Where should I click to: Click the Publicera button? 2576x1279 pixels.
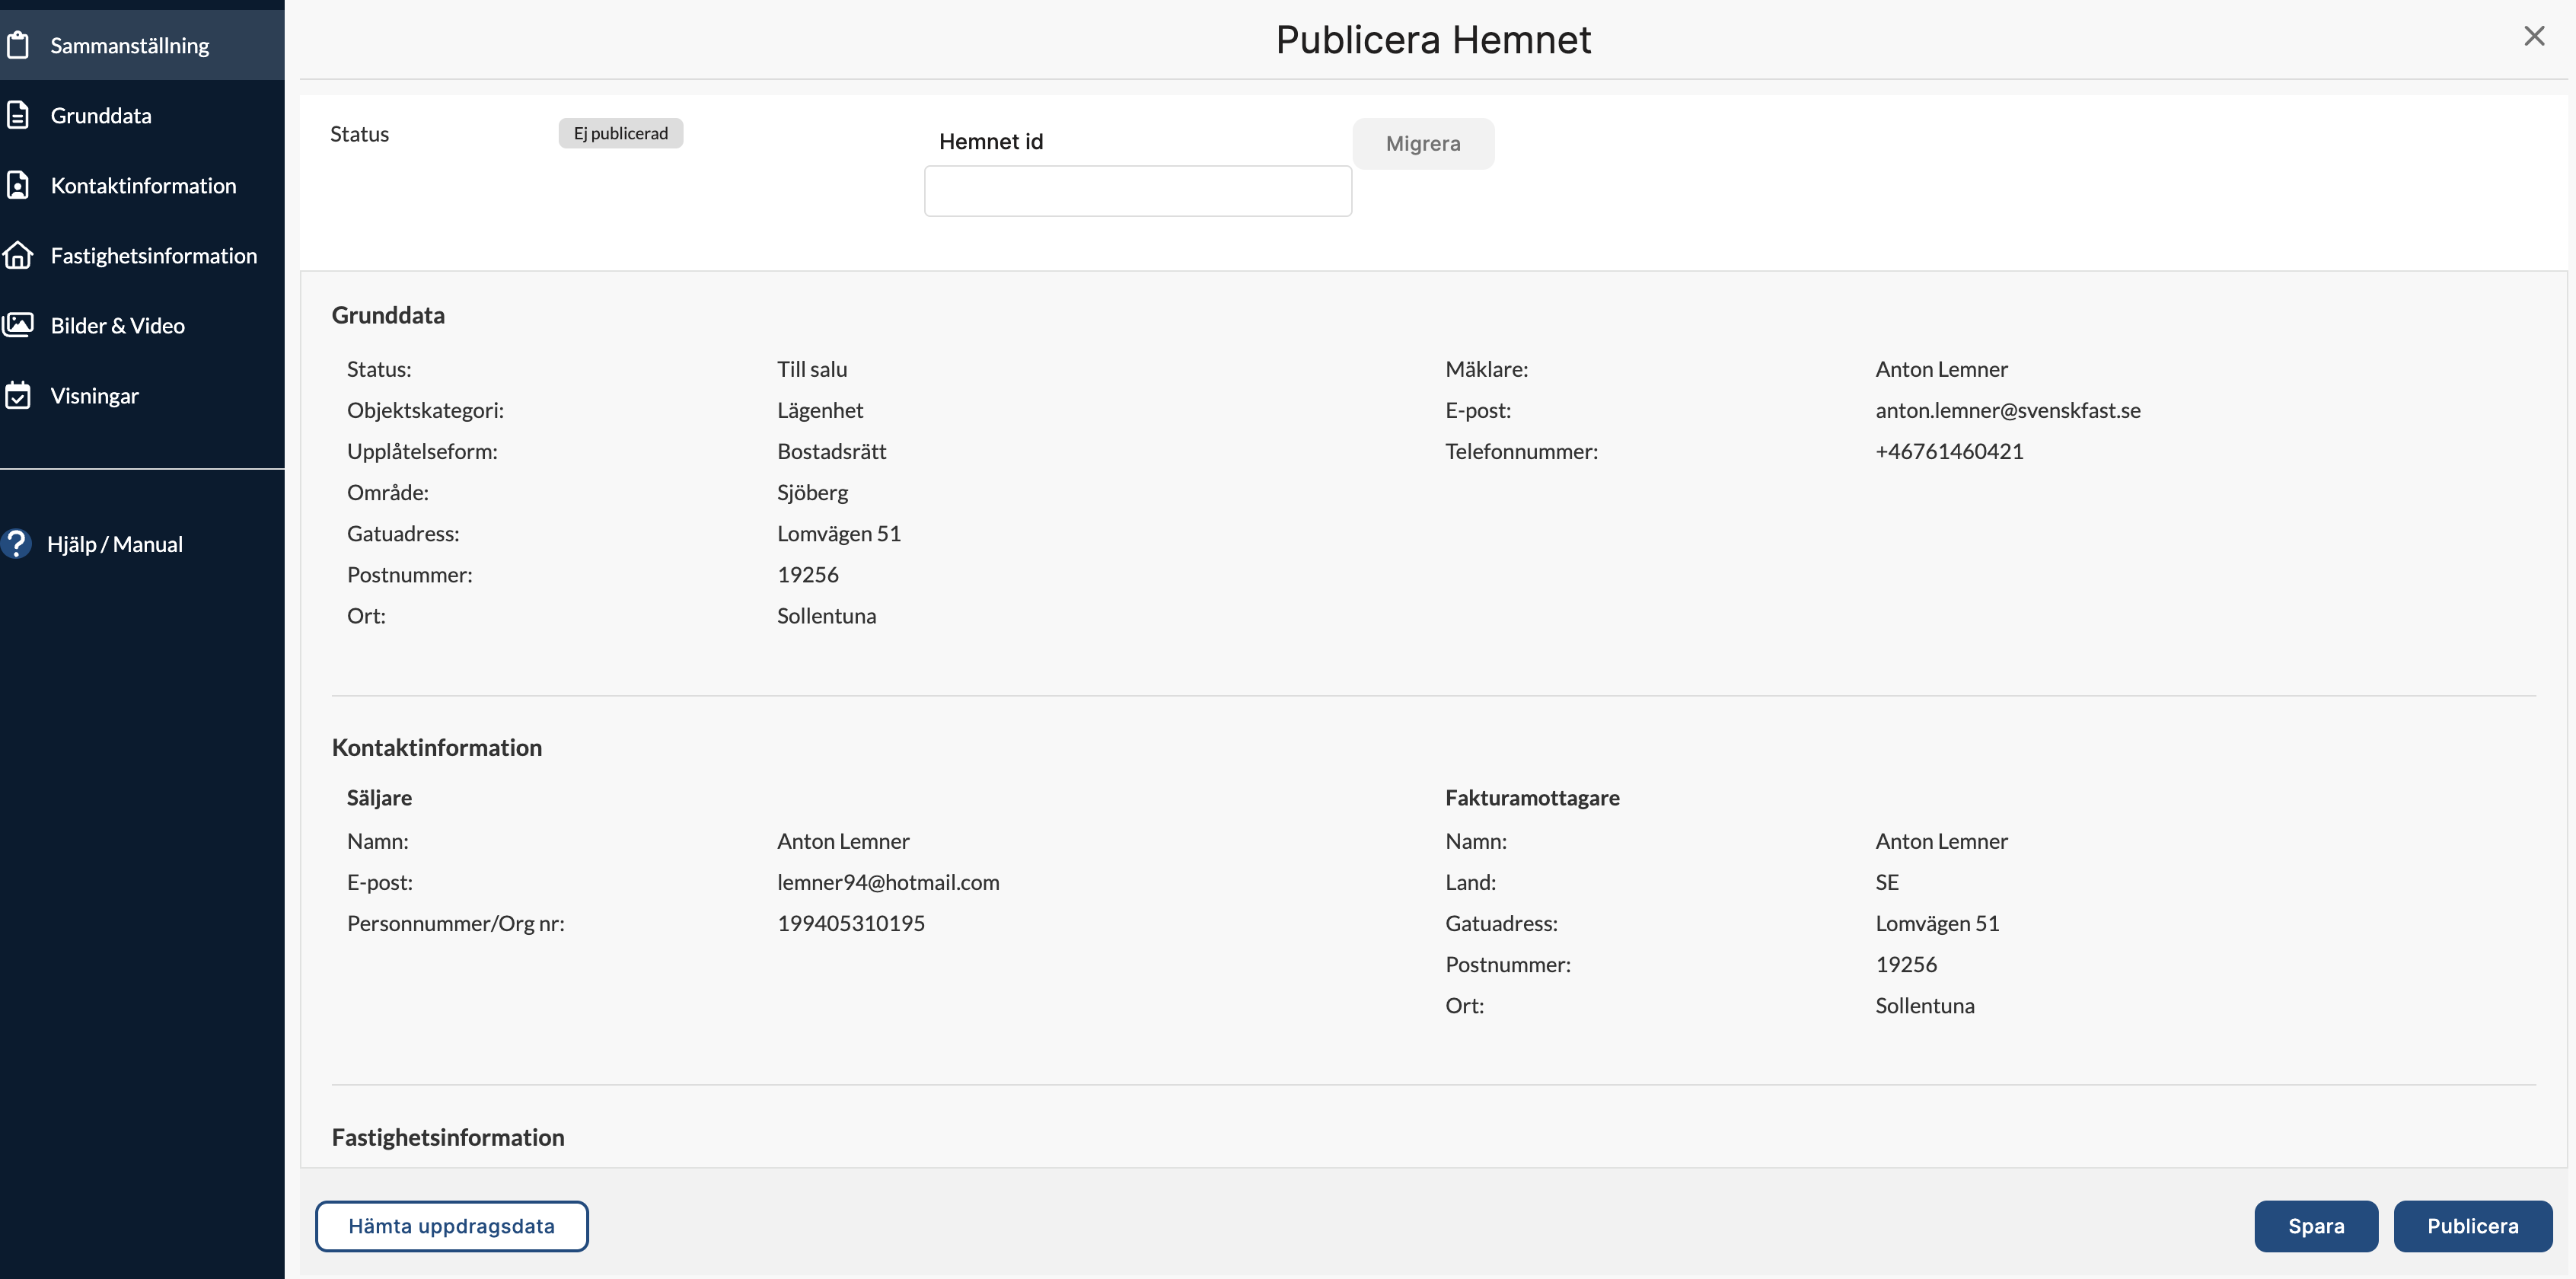click(x=2472, y=1225)
